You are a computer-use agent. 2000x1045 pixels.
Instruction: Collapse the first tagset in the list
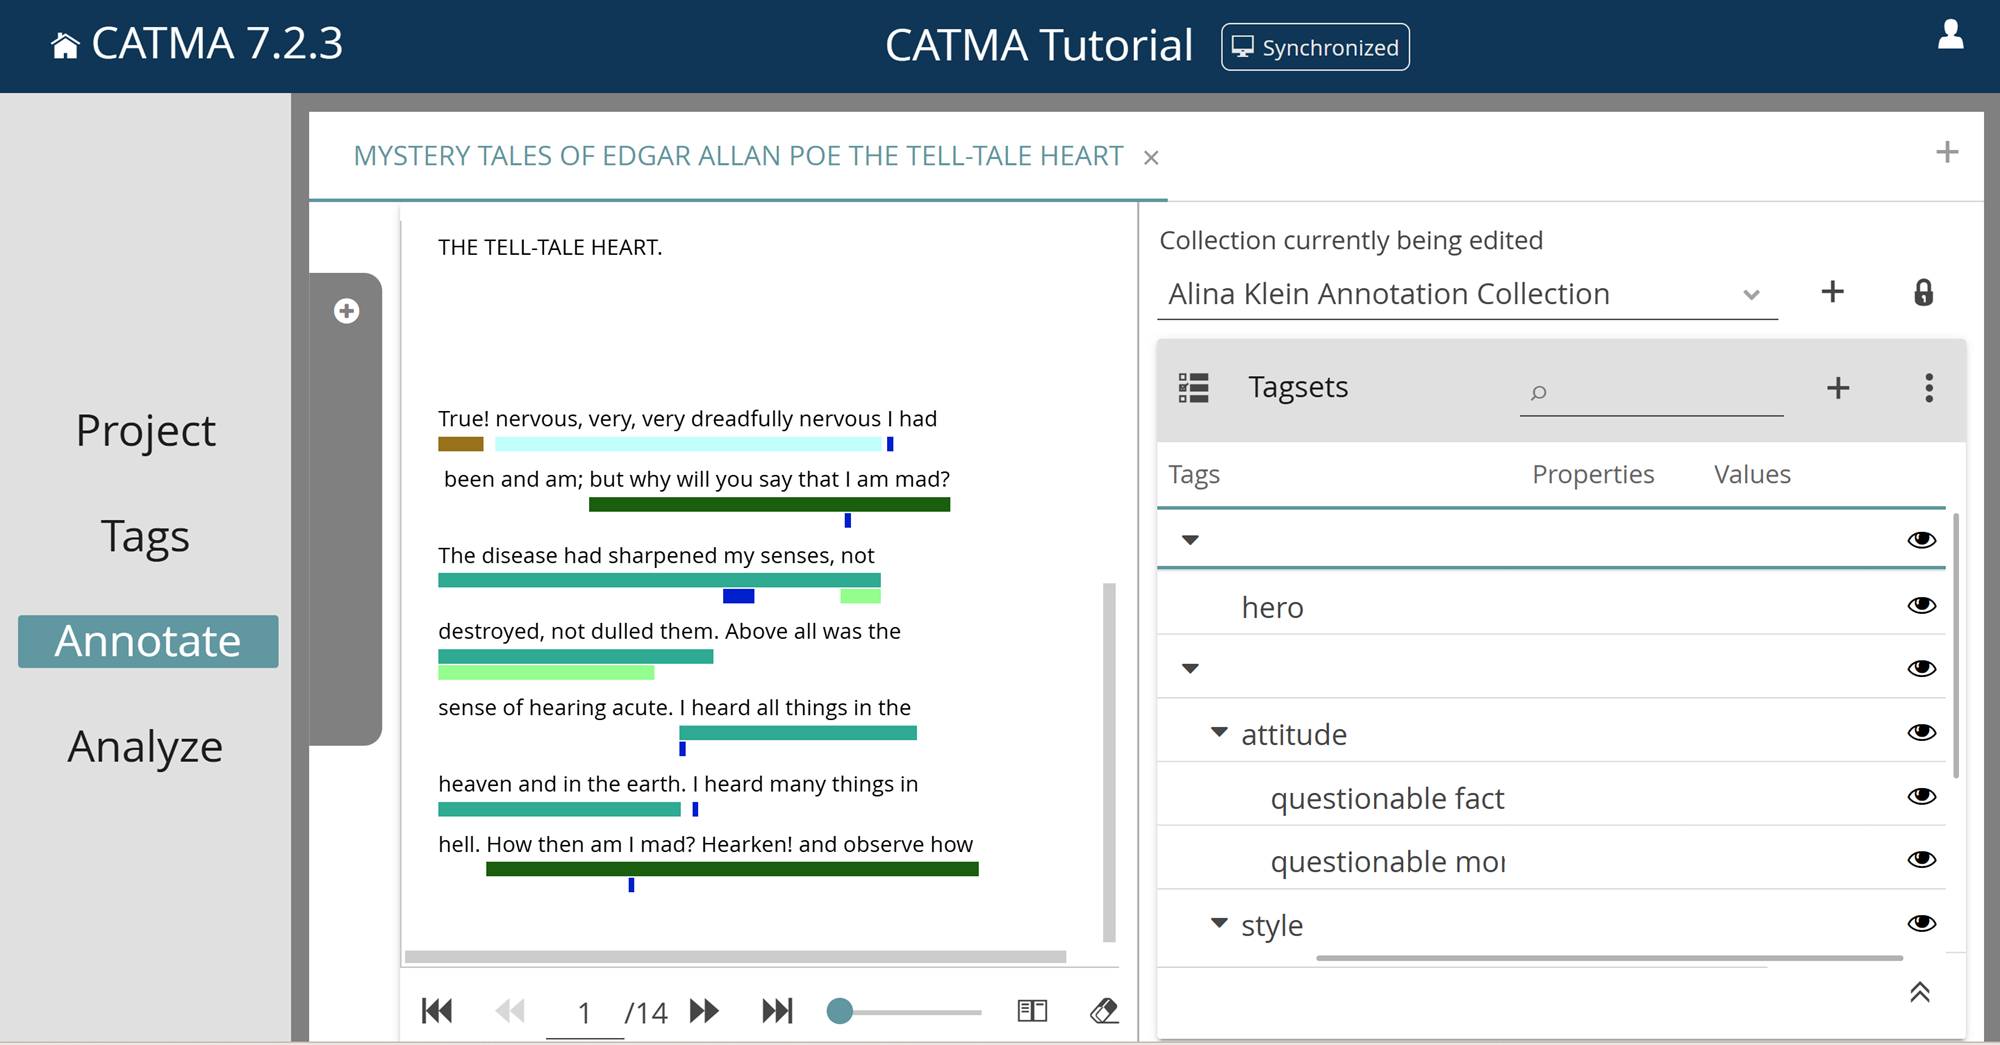(1190, 539)
